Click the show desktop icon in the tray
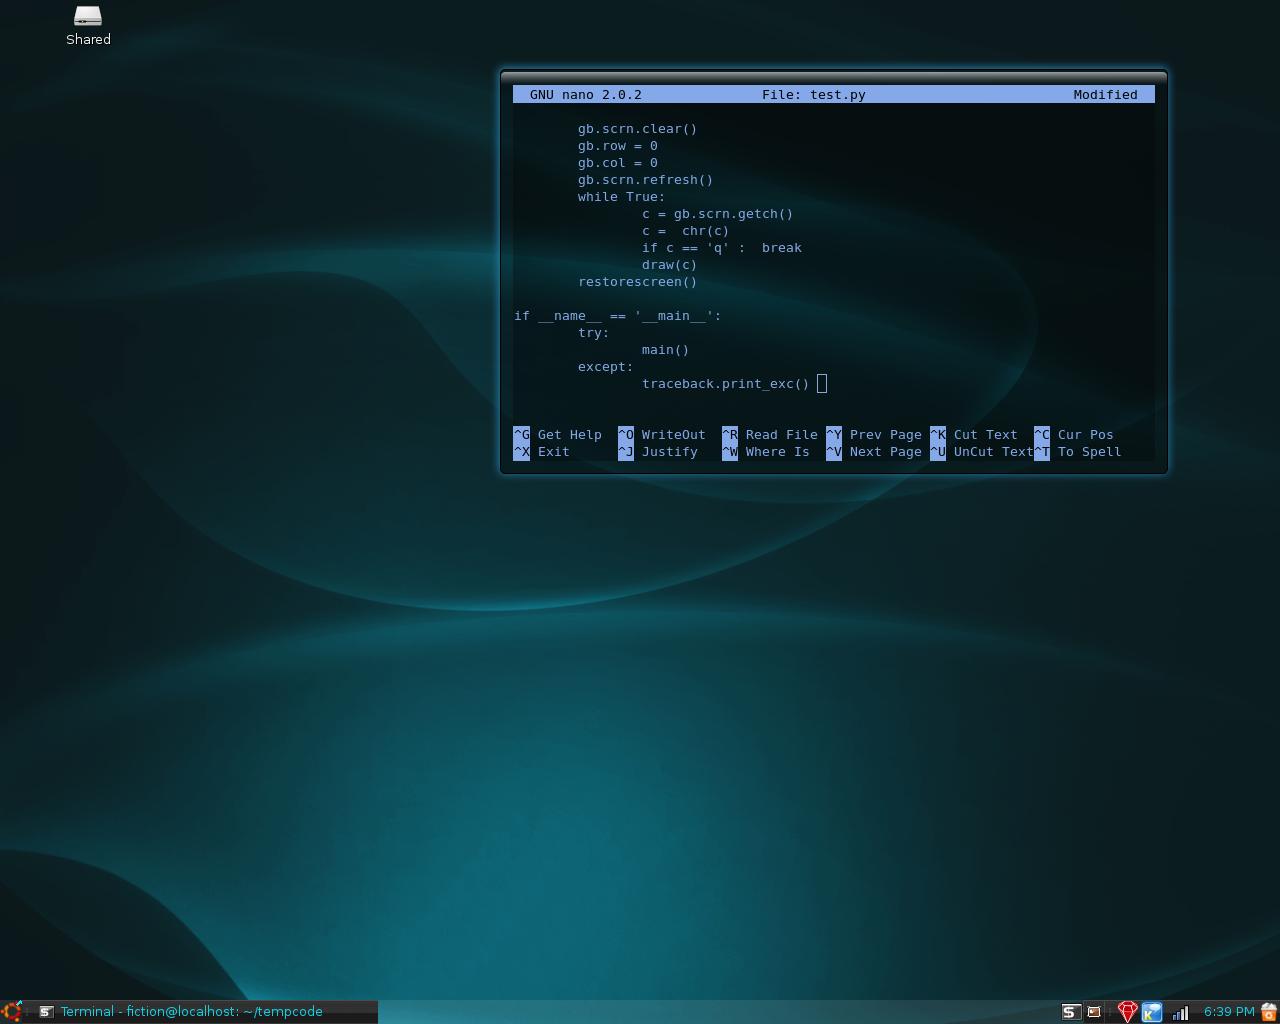 [x=1094, y=1012]
